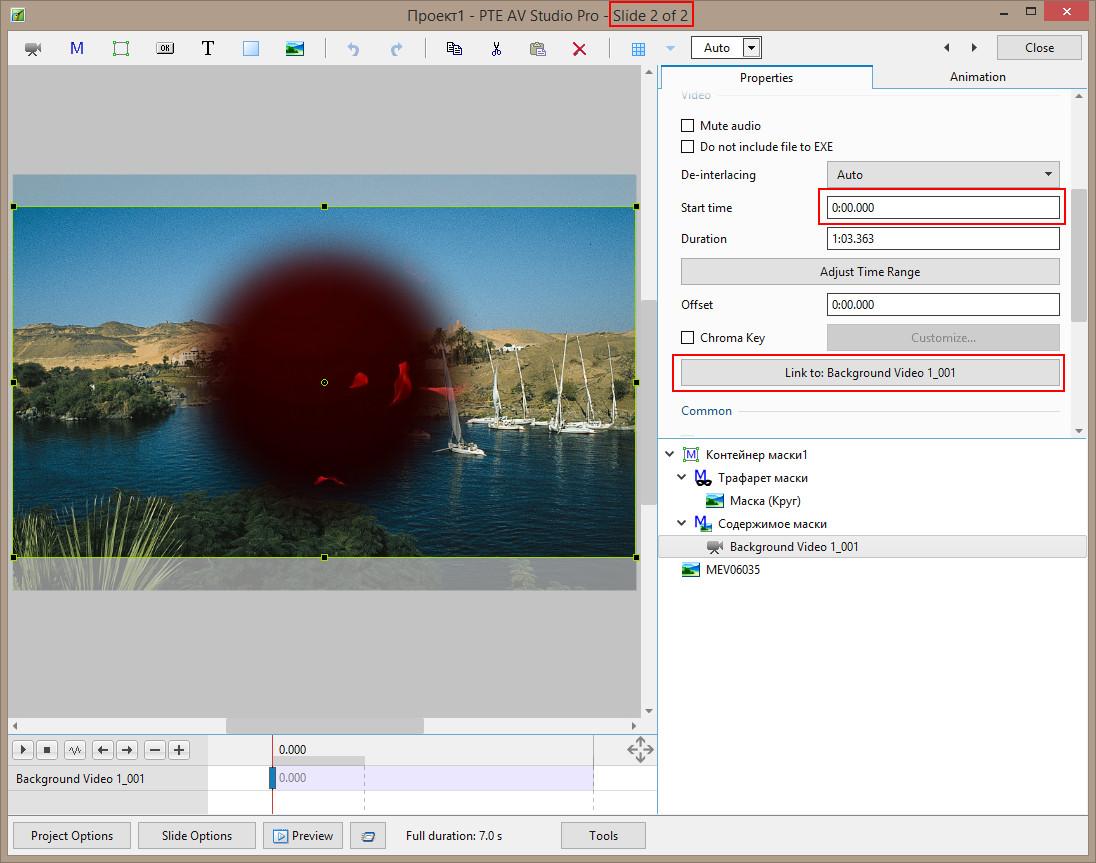Screen dimensions: 1096x863
Task: Select the Text tool icon
Action: pyautogui.click(x=208, y=48)
